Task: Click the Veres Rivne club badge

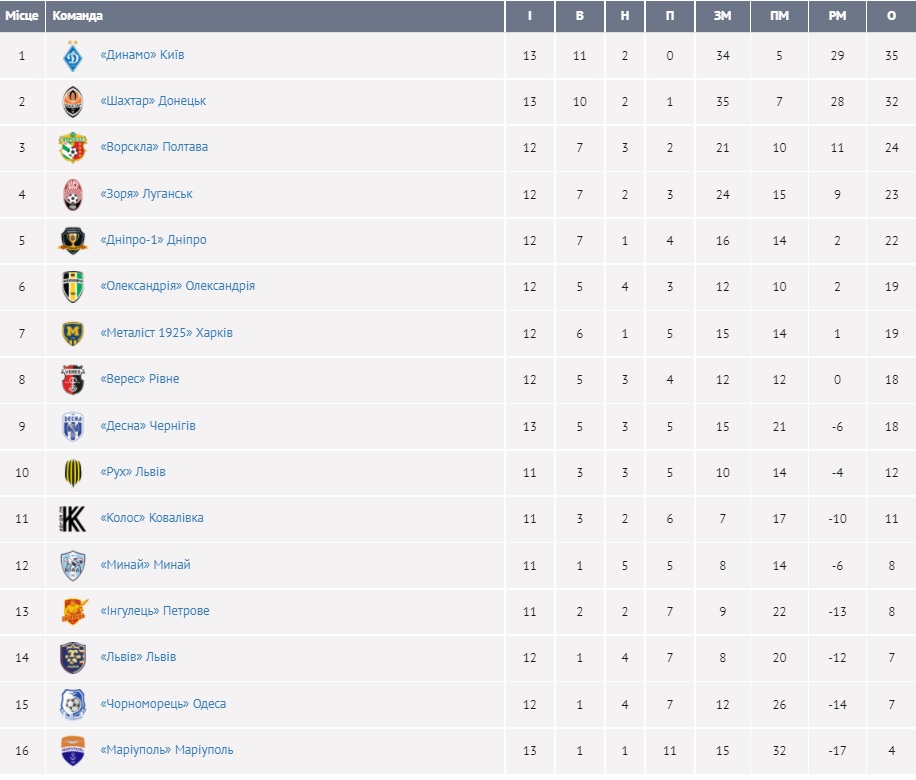Action: pyautogui.click(x=73, y=379)
